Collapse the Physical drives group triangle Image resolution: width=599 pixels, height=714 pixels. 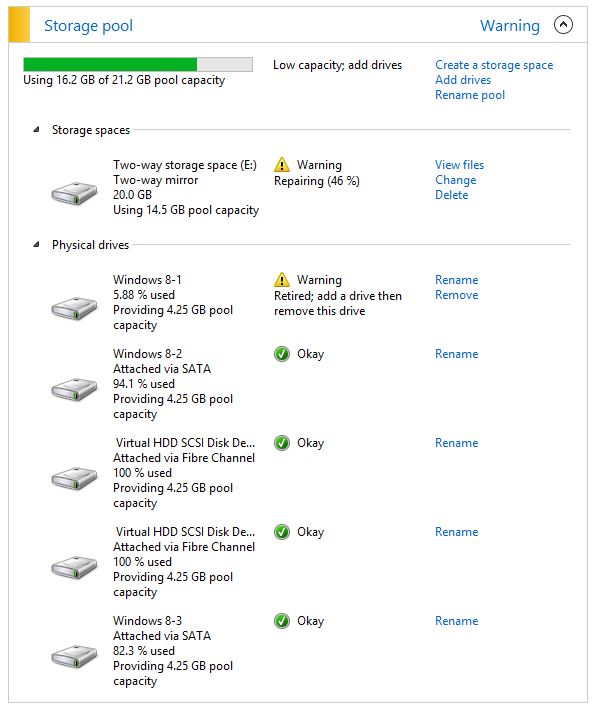point(36,245)
